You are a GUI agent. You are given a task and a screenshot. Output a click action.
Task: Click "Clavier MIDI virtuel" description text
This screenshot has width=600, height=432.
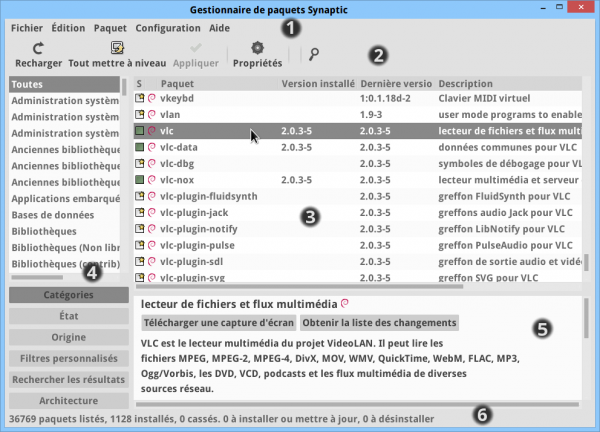point(484,98)
